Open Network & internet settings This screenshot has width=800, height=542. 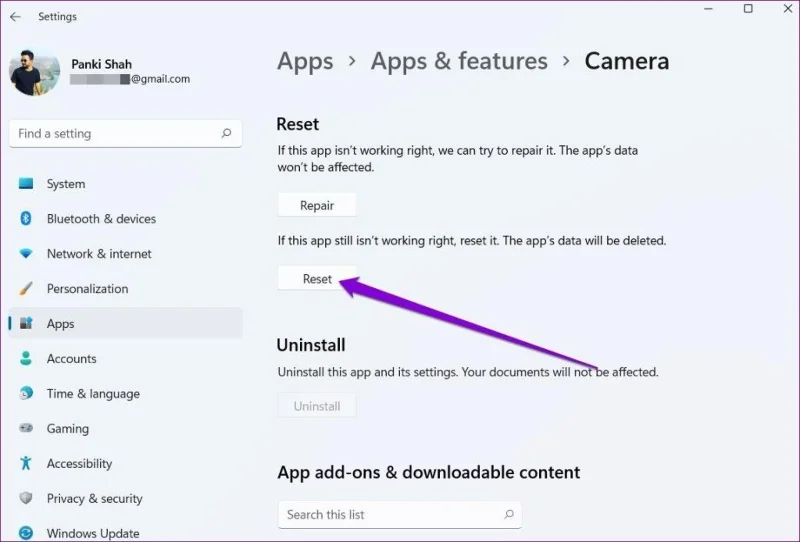pyautogui.click(x=126, y=254)
